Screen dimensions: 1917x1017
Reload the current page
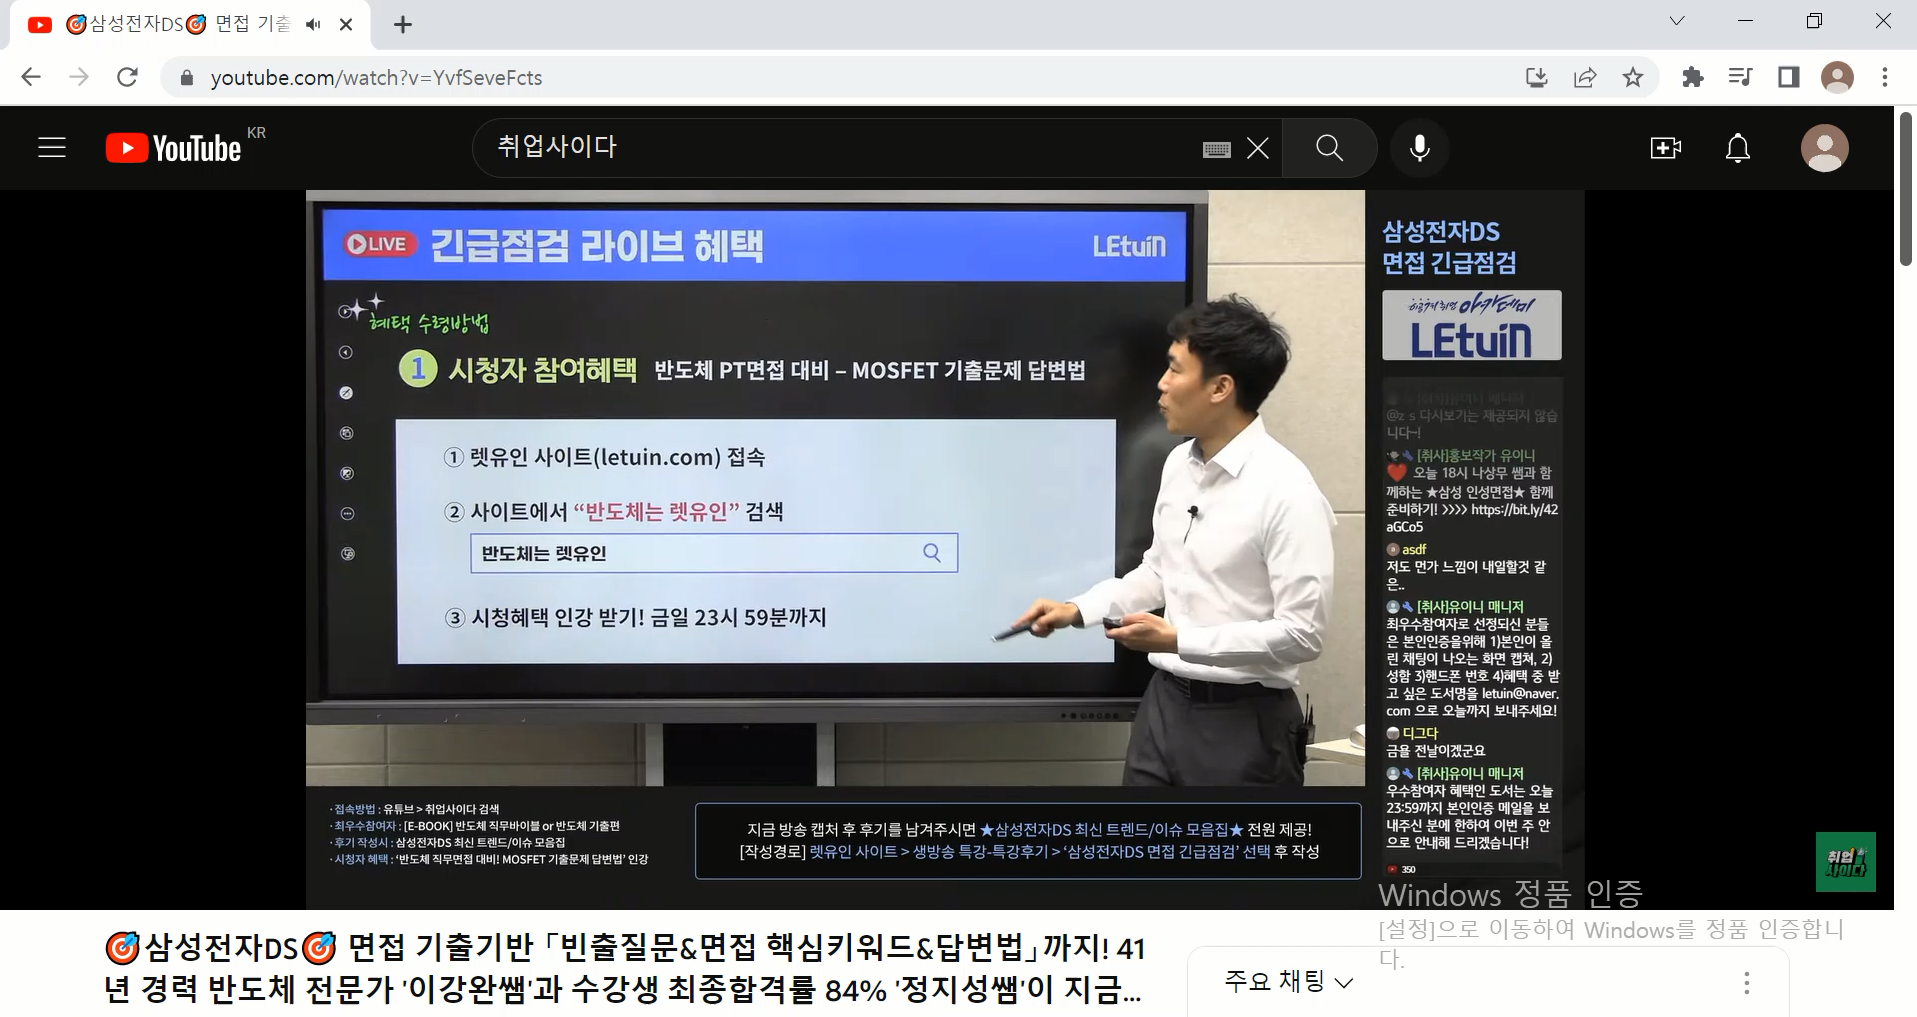(x=127, y=77)
